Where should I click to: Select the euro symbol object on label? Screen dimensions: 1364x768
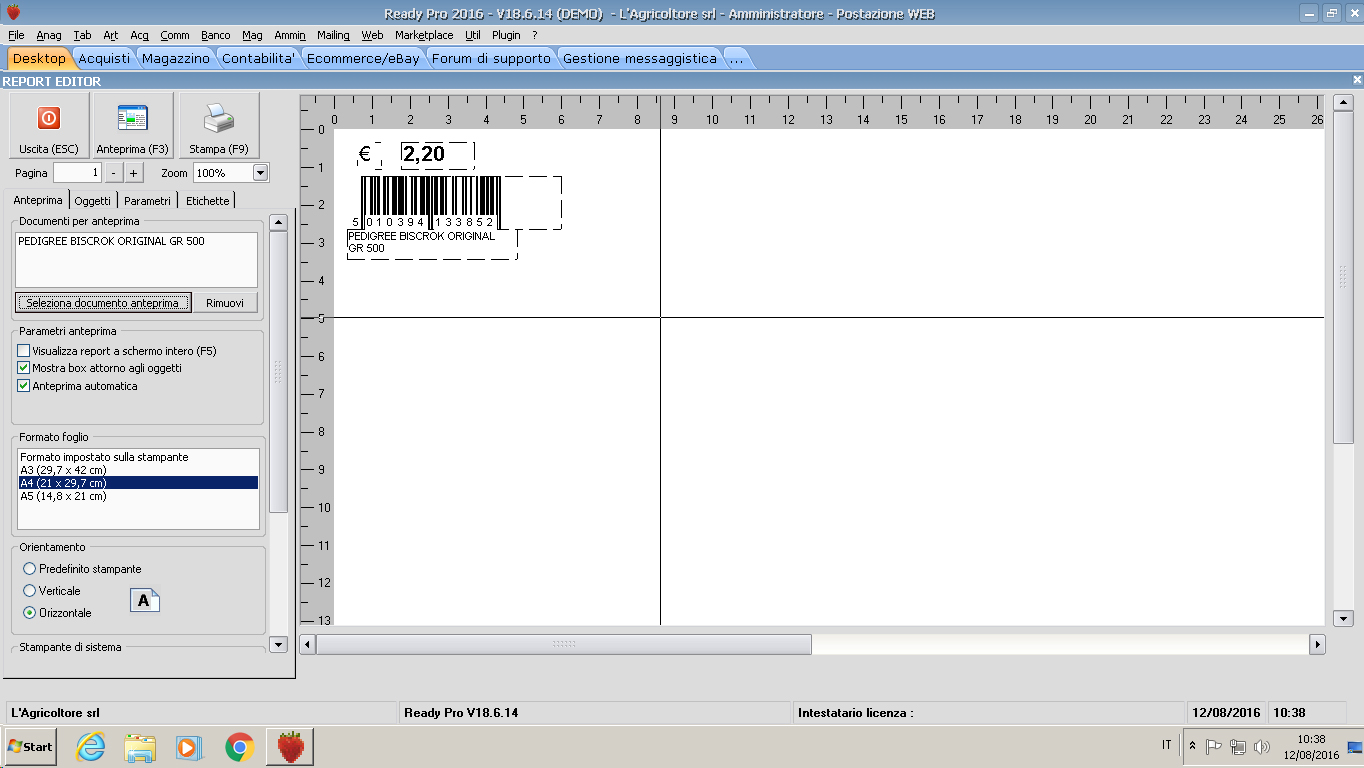(x=369, y=154)
